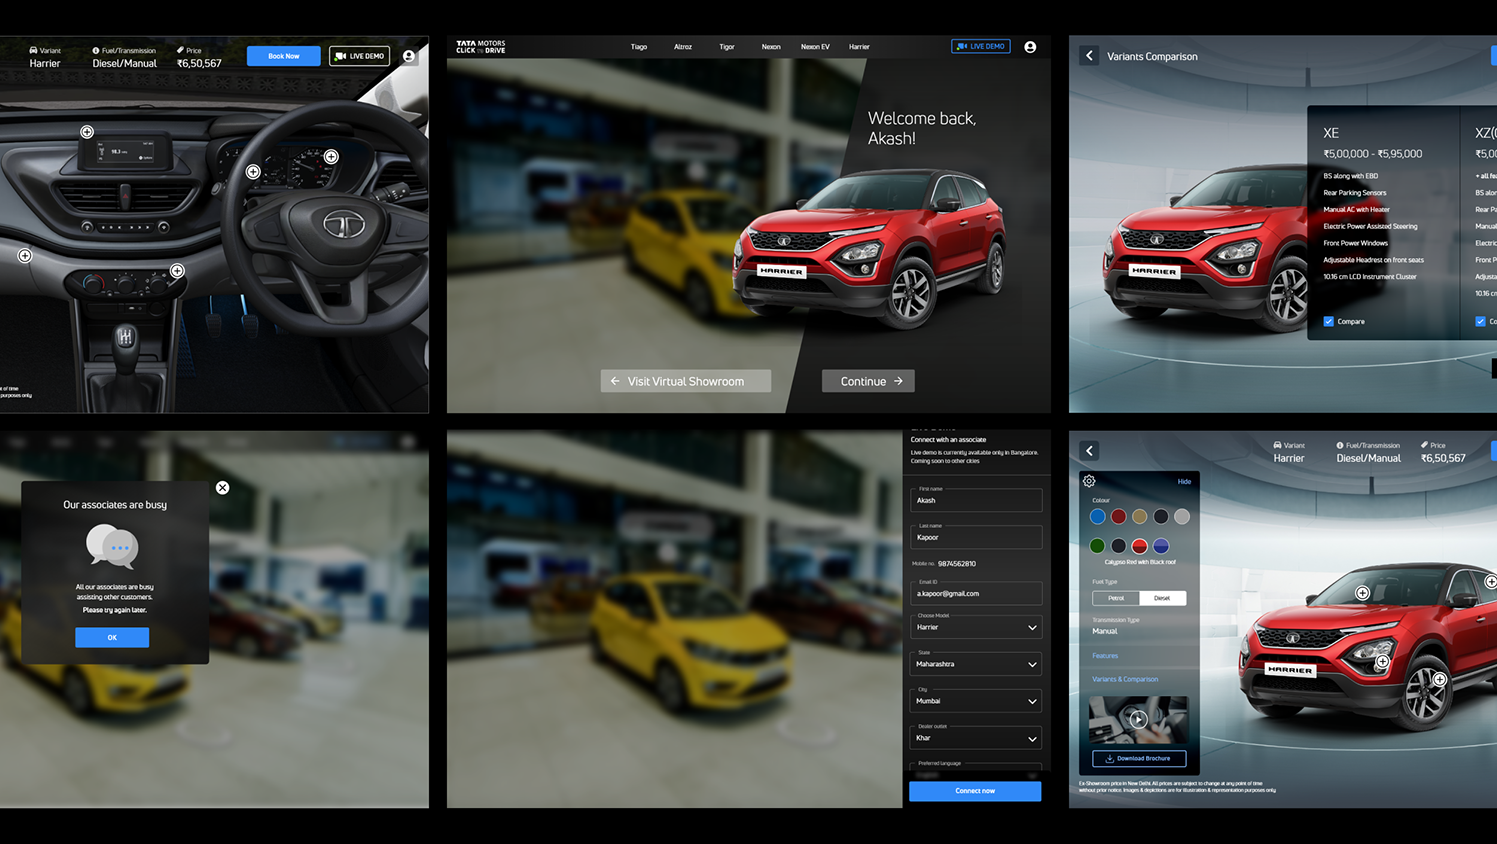Select Altroz in the top navigation
This screenshot has height=844, width=1497.
(x=683, y=47)
